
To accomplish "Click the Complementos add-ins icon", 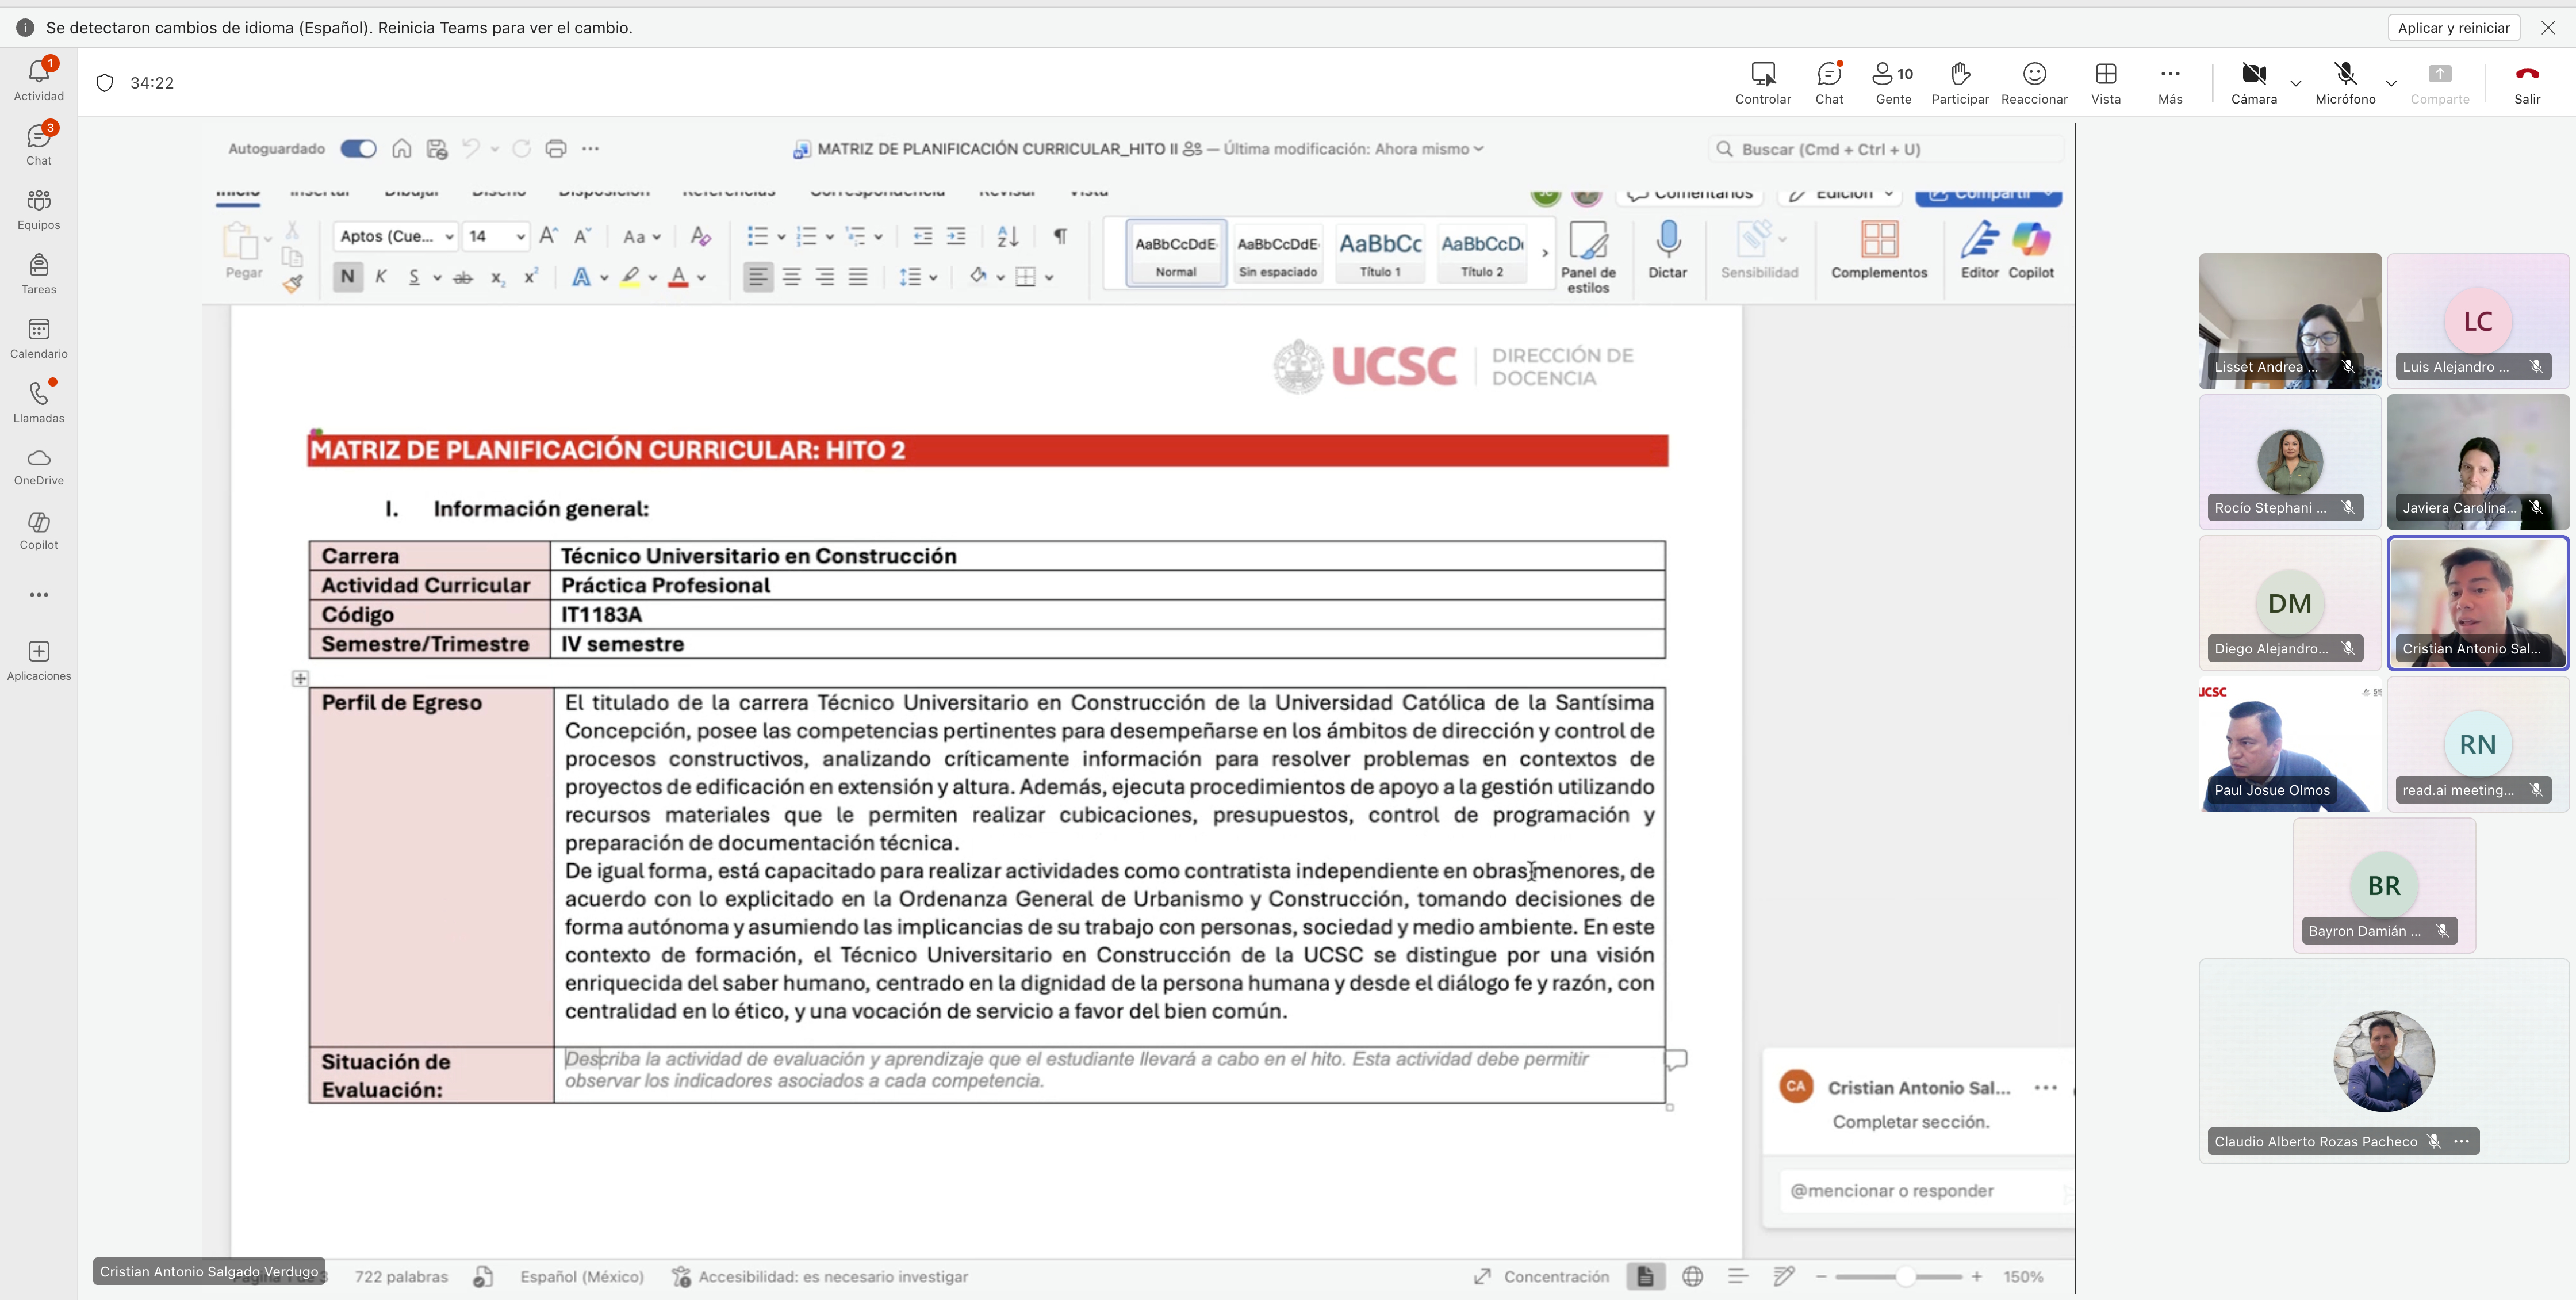I will click(1879, 241).
